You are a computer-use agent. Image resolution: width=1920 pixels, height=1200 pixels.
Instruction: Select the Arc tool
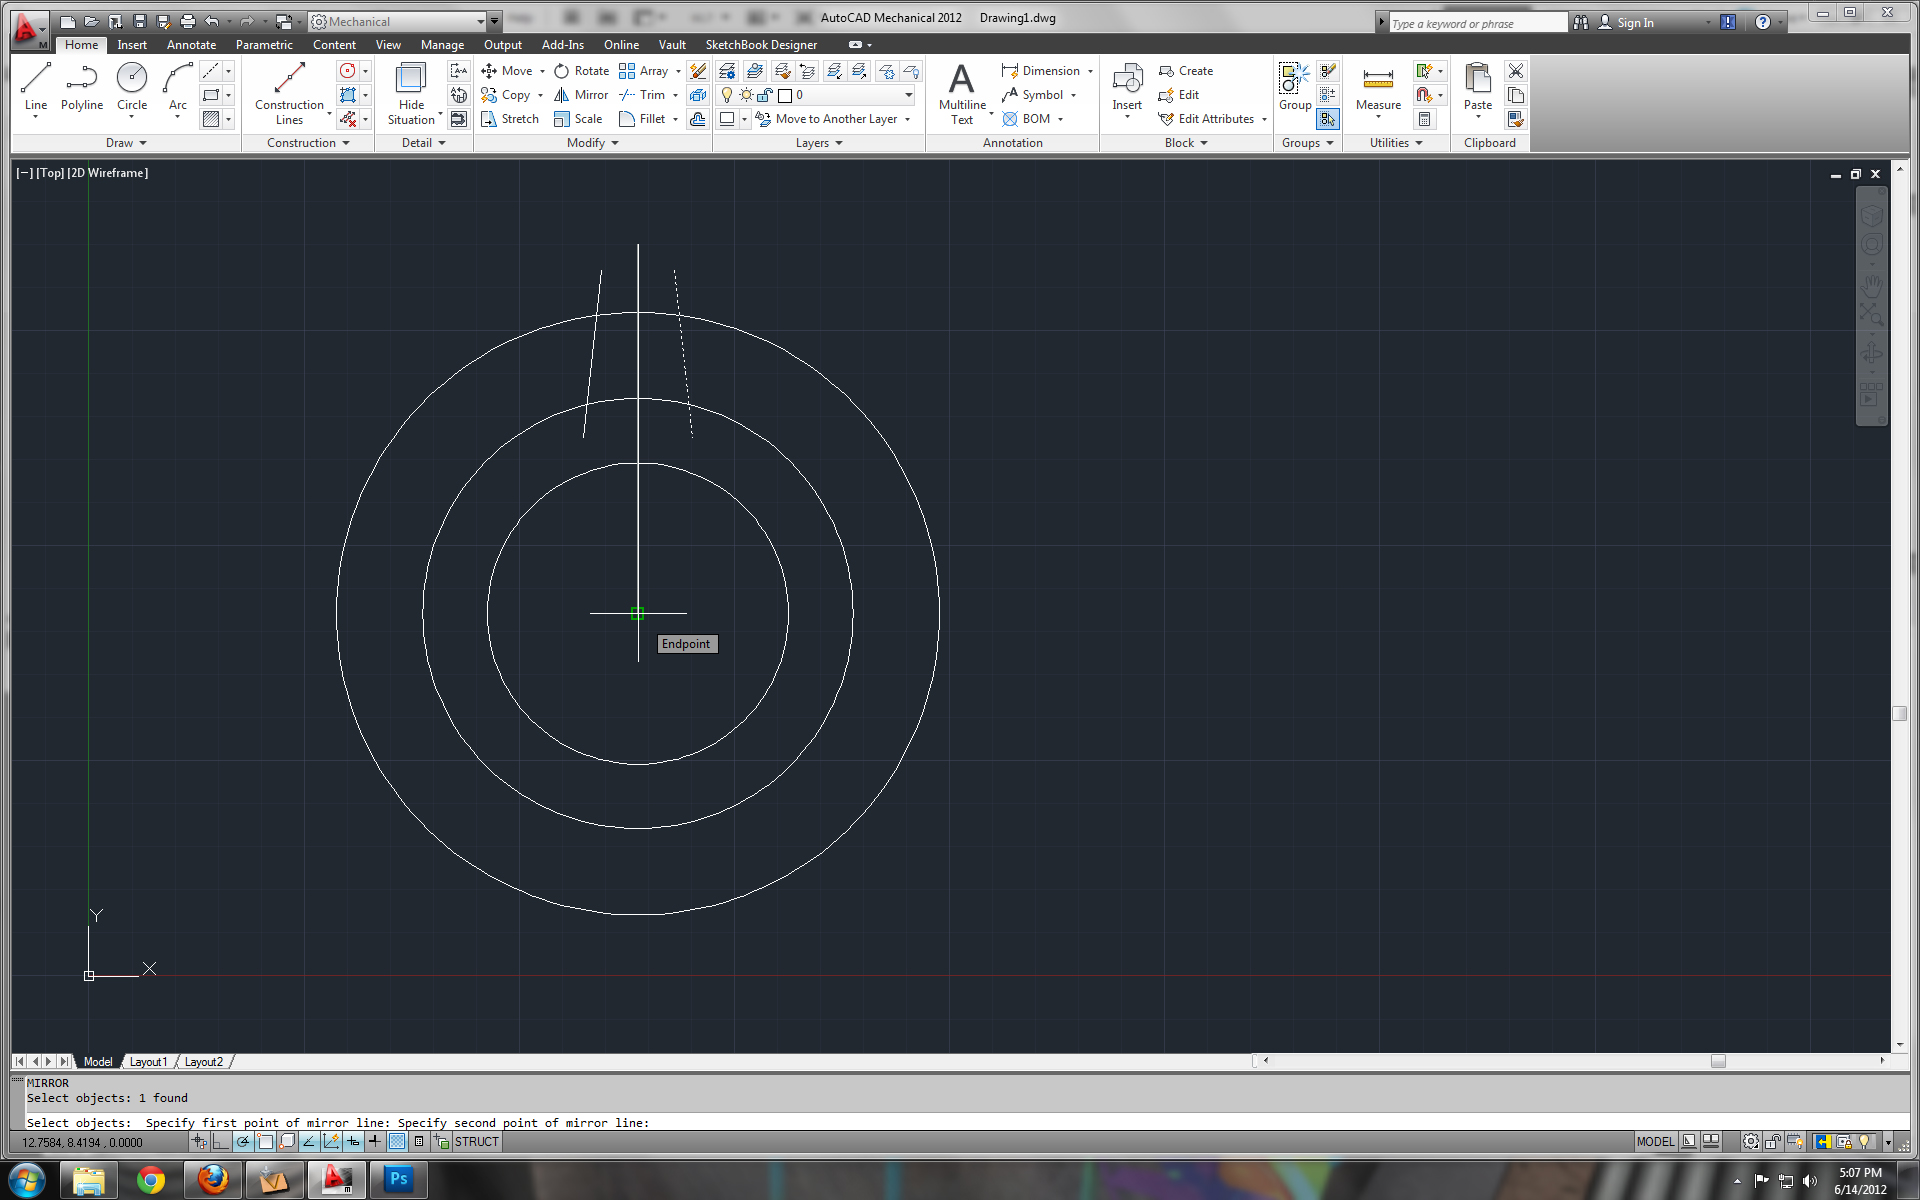point(178,88)
